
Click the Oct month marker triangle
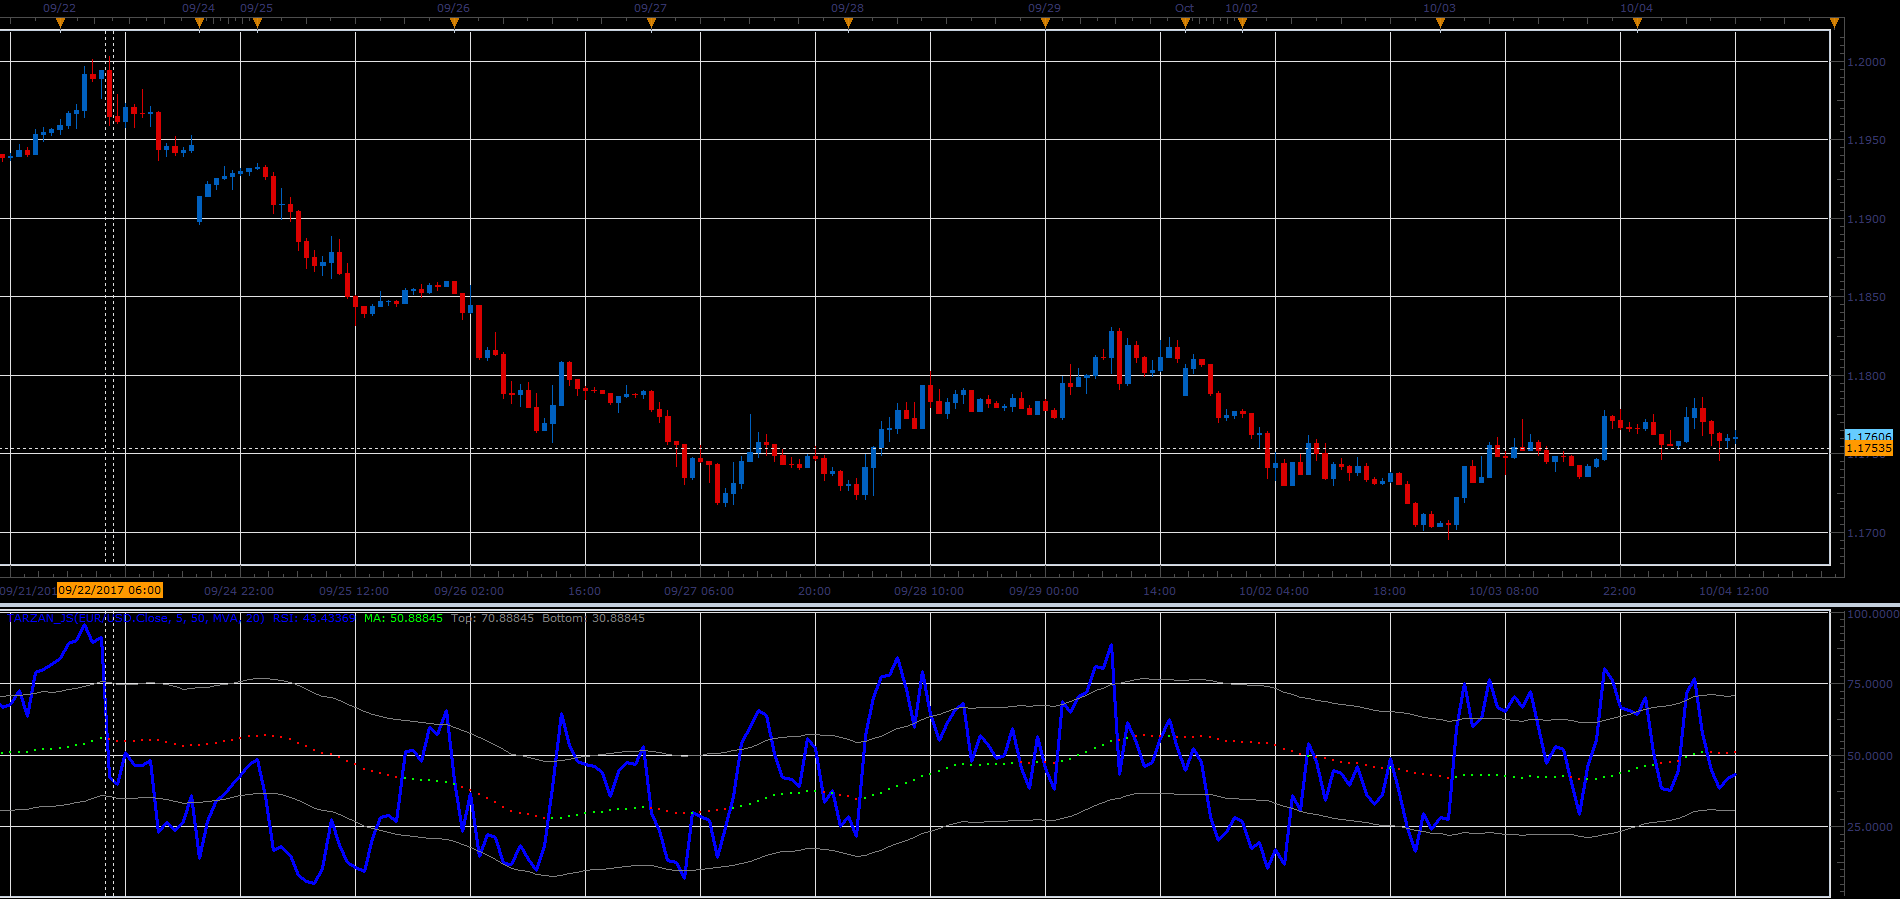coord(1185,23)
